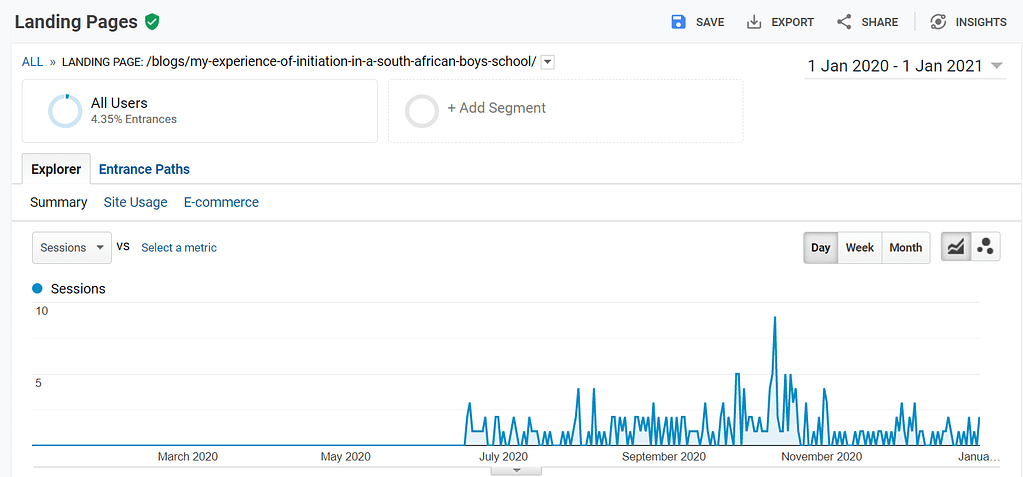The width and height of the screenshot is (1023, 477).
Task: Switch to the Entrance Paths tab
Action: [x=144, y=169]
